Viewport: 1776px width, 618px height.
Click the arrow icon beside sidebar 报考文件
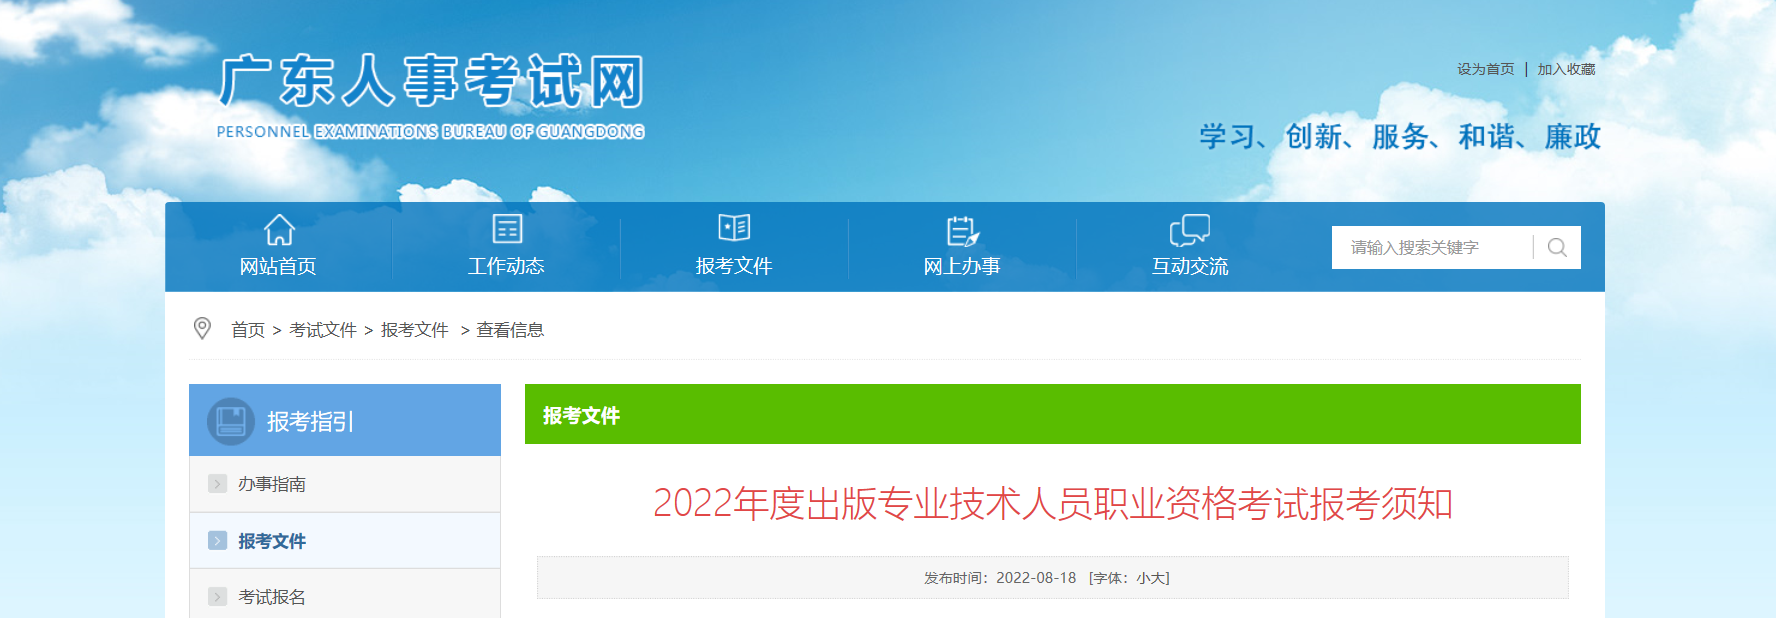click(217, 541)
